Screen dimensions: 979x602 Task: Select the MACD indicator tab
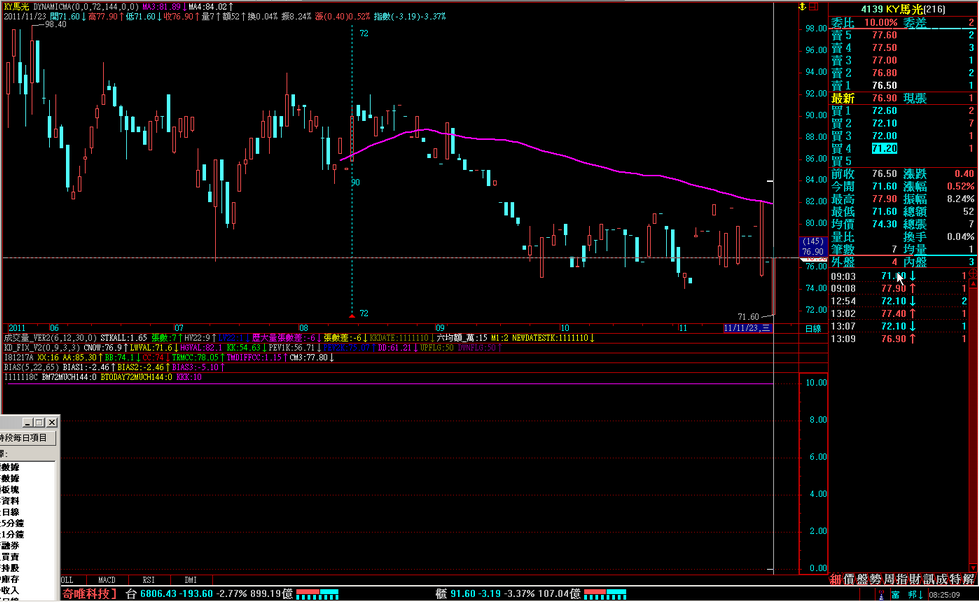pos(106,579)
